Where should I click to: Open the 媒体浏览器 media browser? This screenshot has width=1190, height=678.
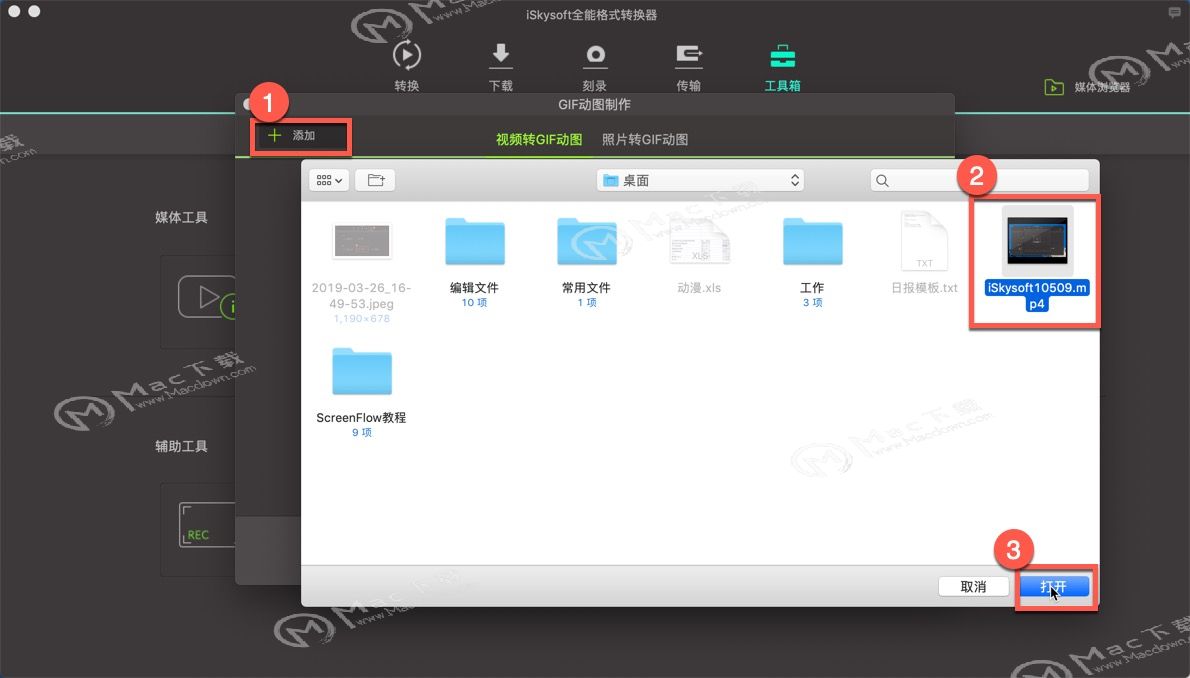click(1088, 87)
